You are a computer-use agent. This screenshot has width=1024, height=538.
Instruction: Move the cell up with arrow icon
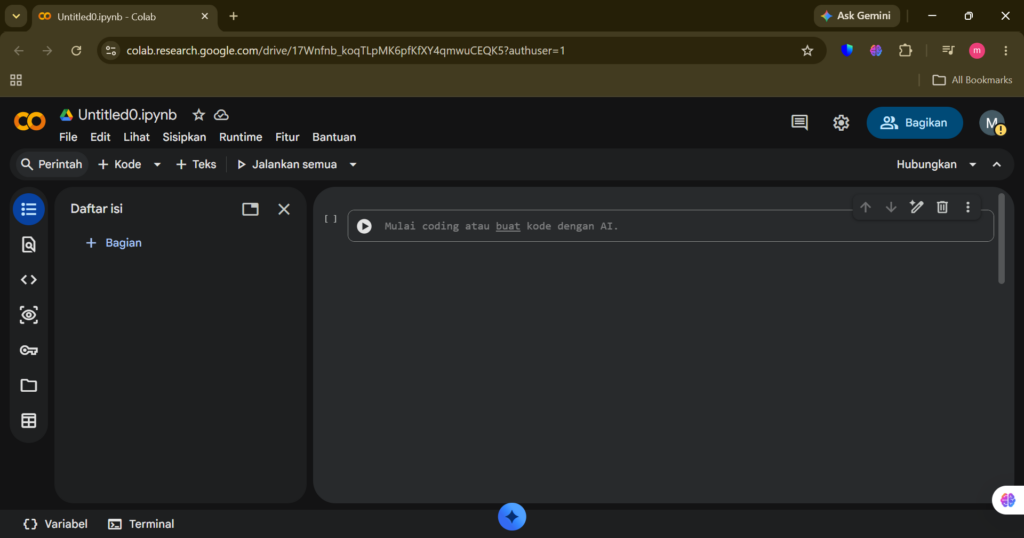[865, 208]
